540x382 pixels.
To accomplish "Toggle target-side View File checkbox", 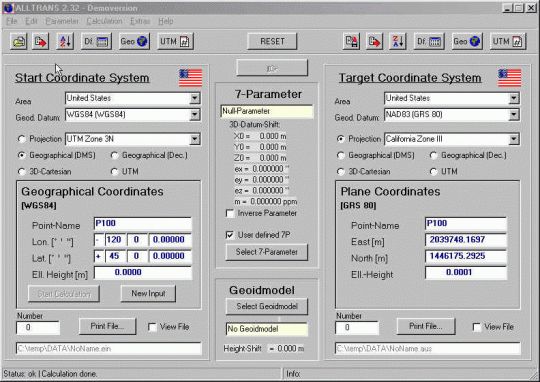I will [477, 327].
